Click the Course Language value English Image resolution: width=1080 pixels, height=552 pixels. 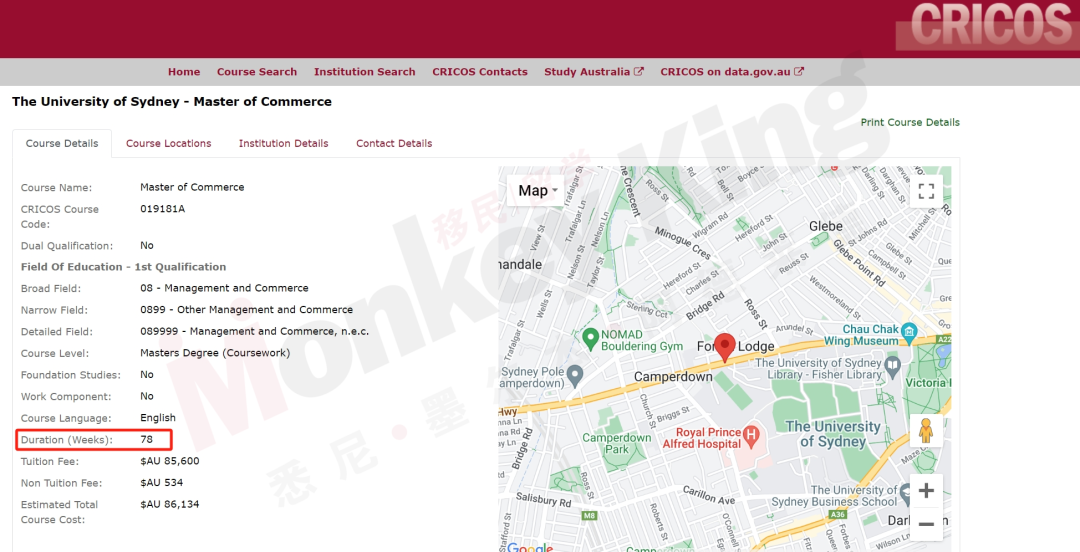point(158,418)
